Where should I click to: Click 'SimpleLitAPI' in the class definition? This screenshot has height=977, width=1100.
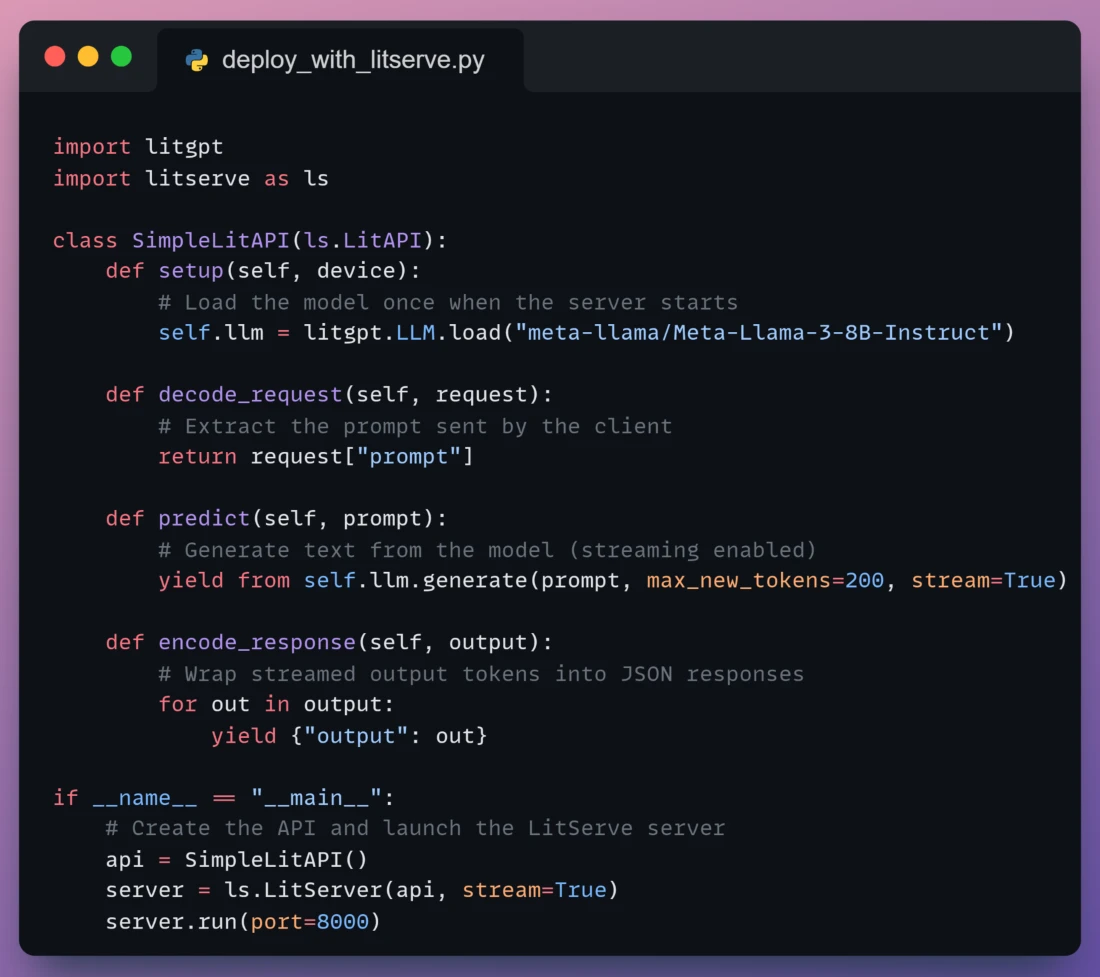[x=210, y=240]
